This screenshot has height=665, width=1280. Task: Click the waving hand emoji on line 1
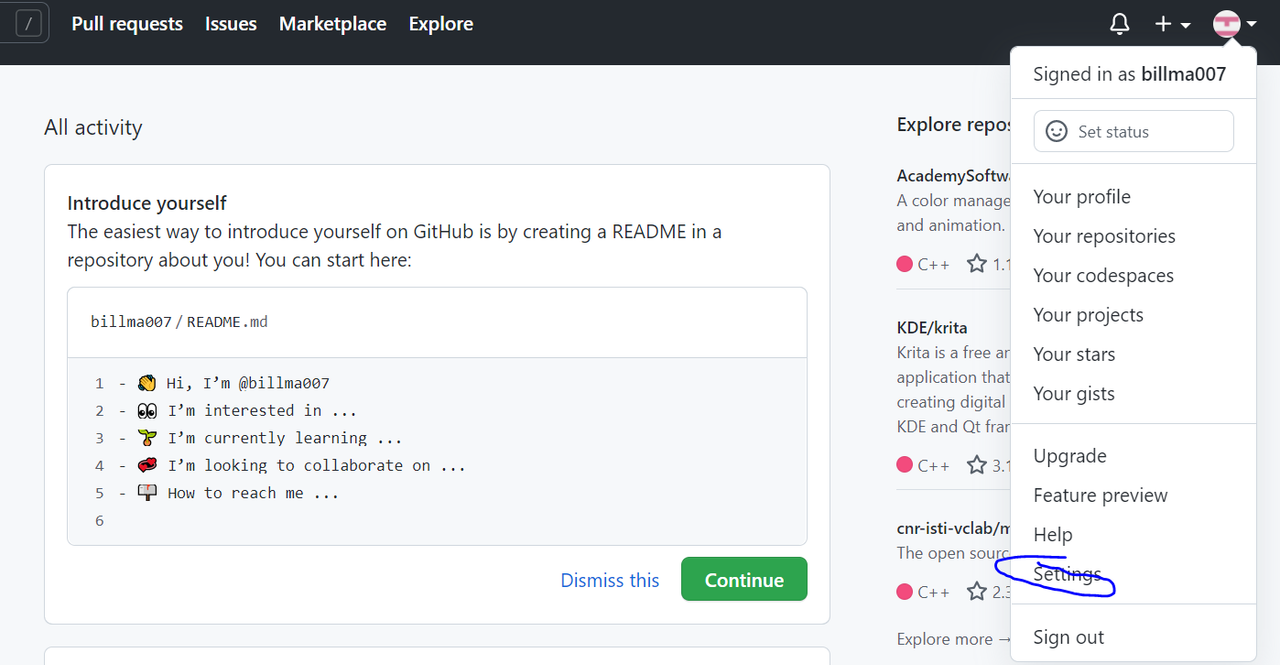[147, 383]
